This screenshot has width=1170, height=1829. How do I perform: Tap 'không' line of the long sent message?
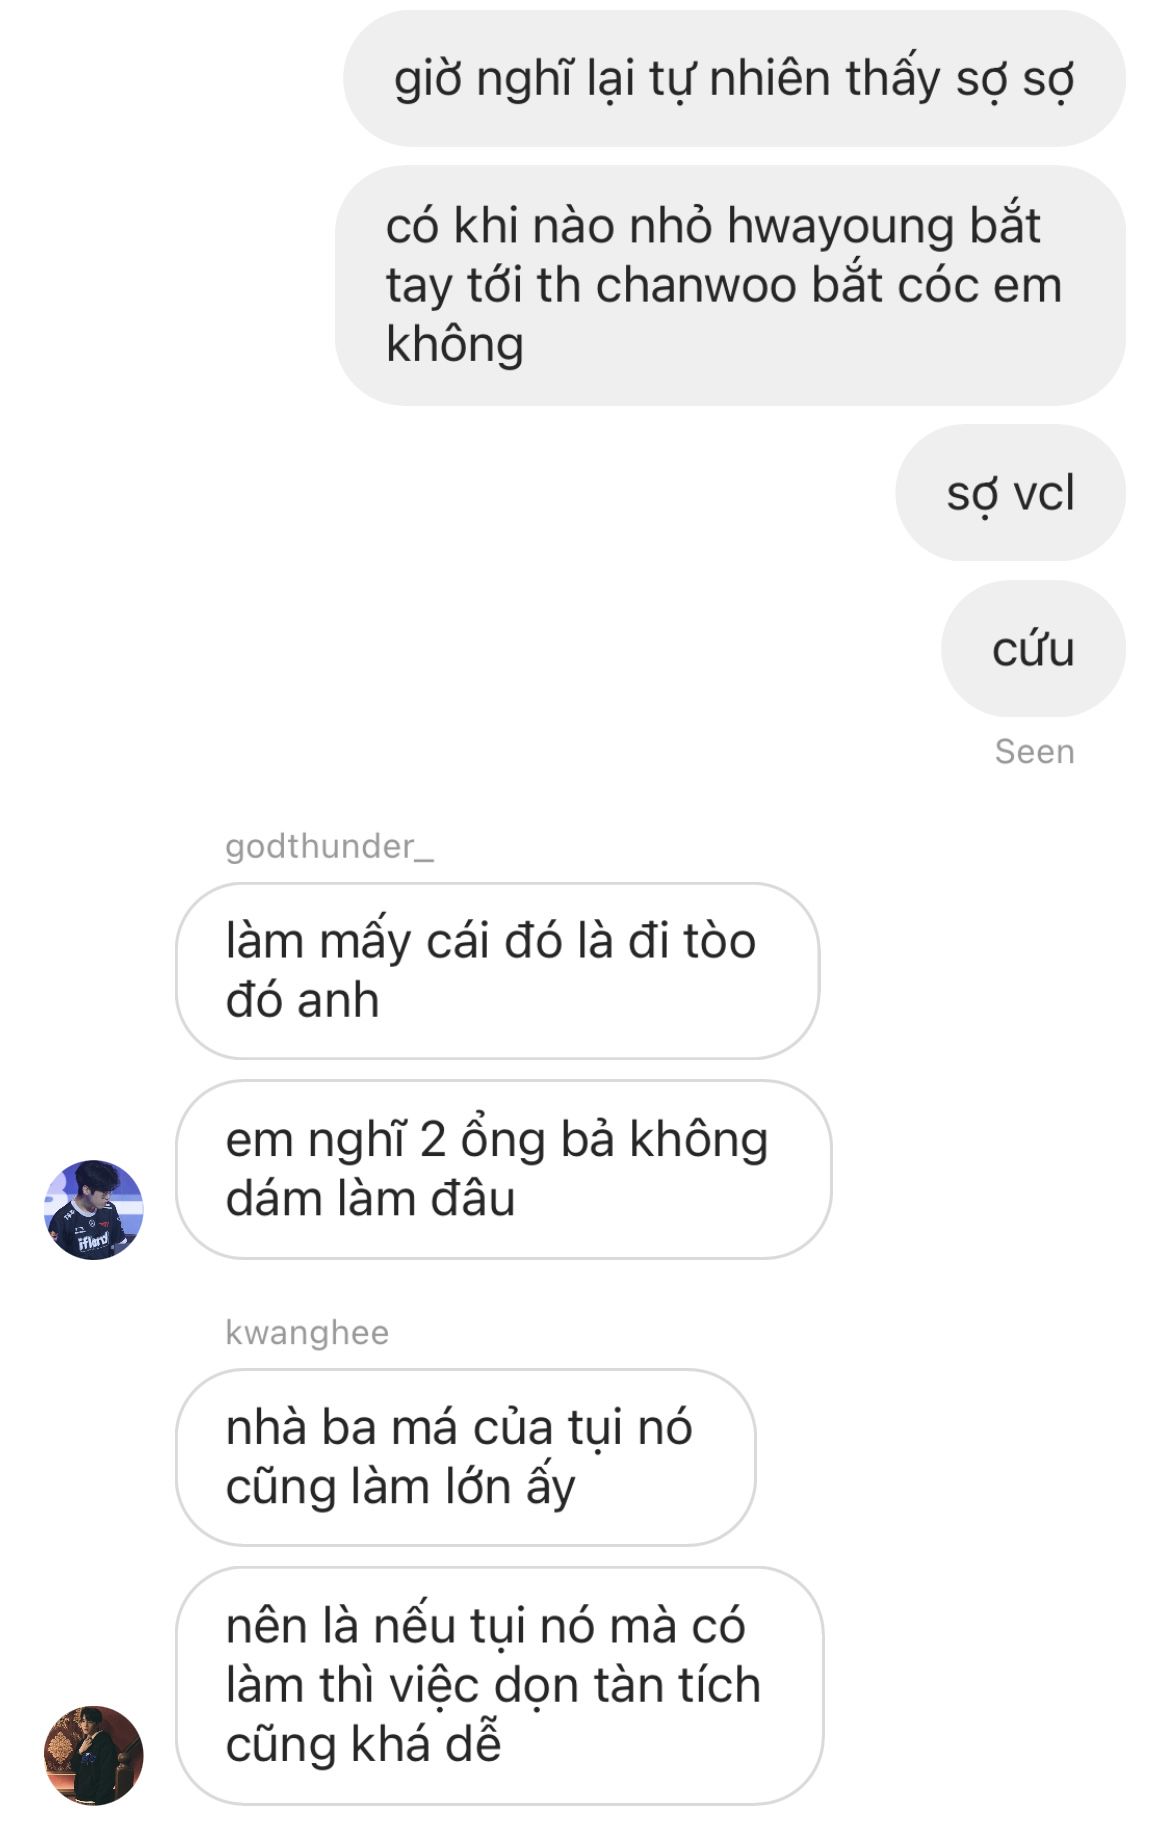(455, 345)
